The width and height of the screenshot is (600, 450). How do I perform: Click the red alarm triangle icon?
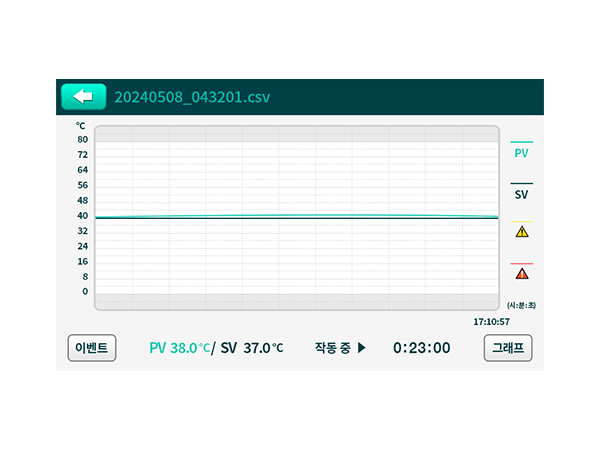[x=521, y=273]
